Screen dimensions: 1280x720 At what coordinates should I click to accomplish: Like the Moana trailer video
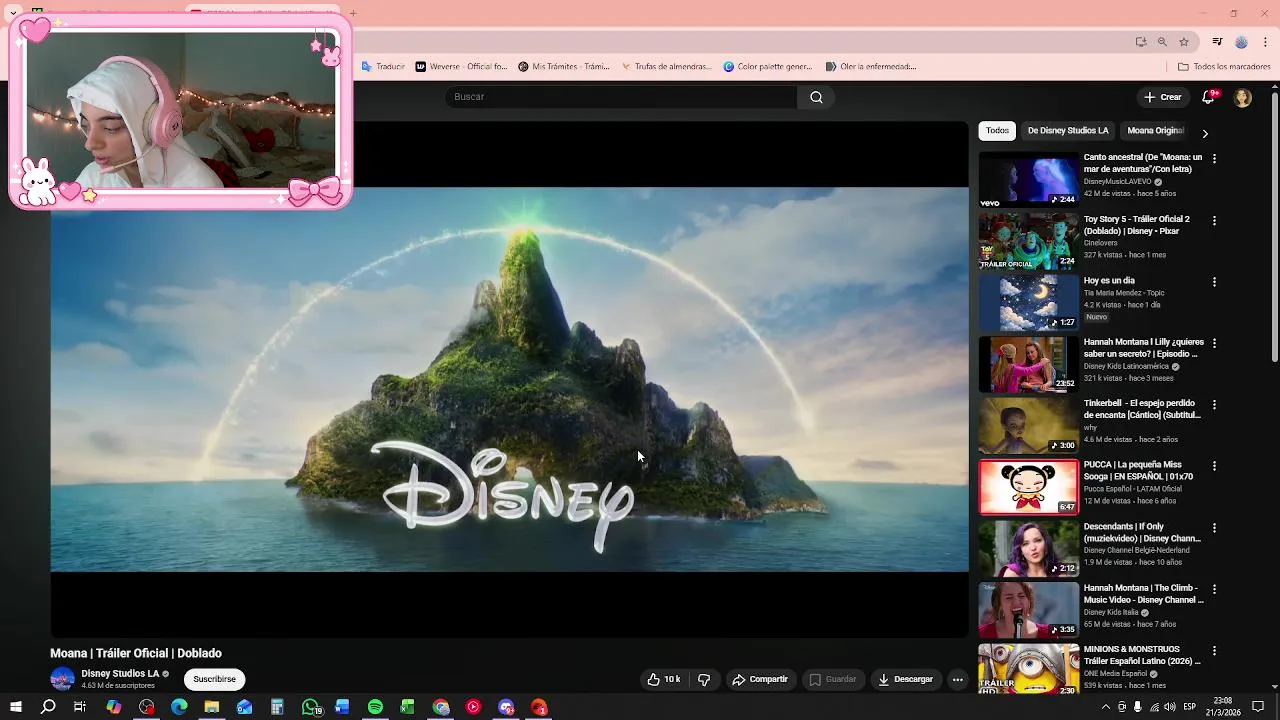(x=664, y=679)
